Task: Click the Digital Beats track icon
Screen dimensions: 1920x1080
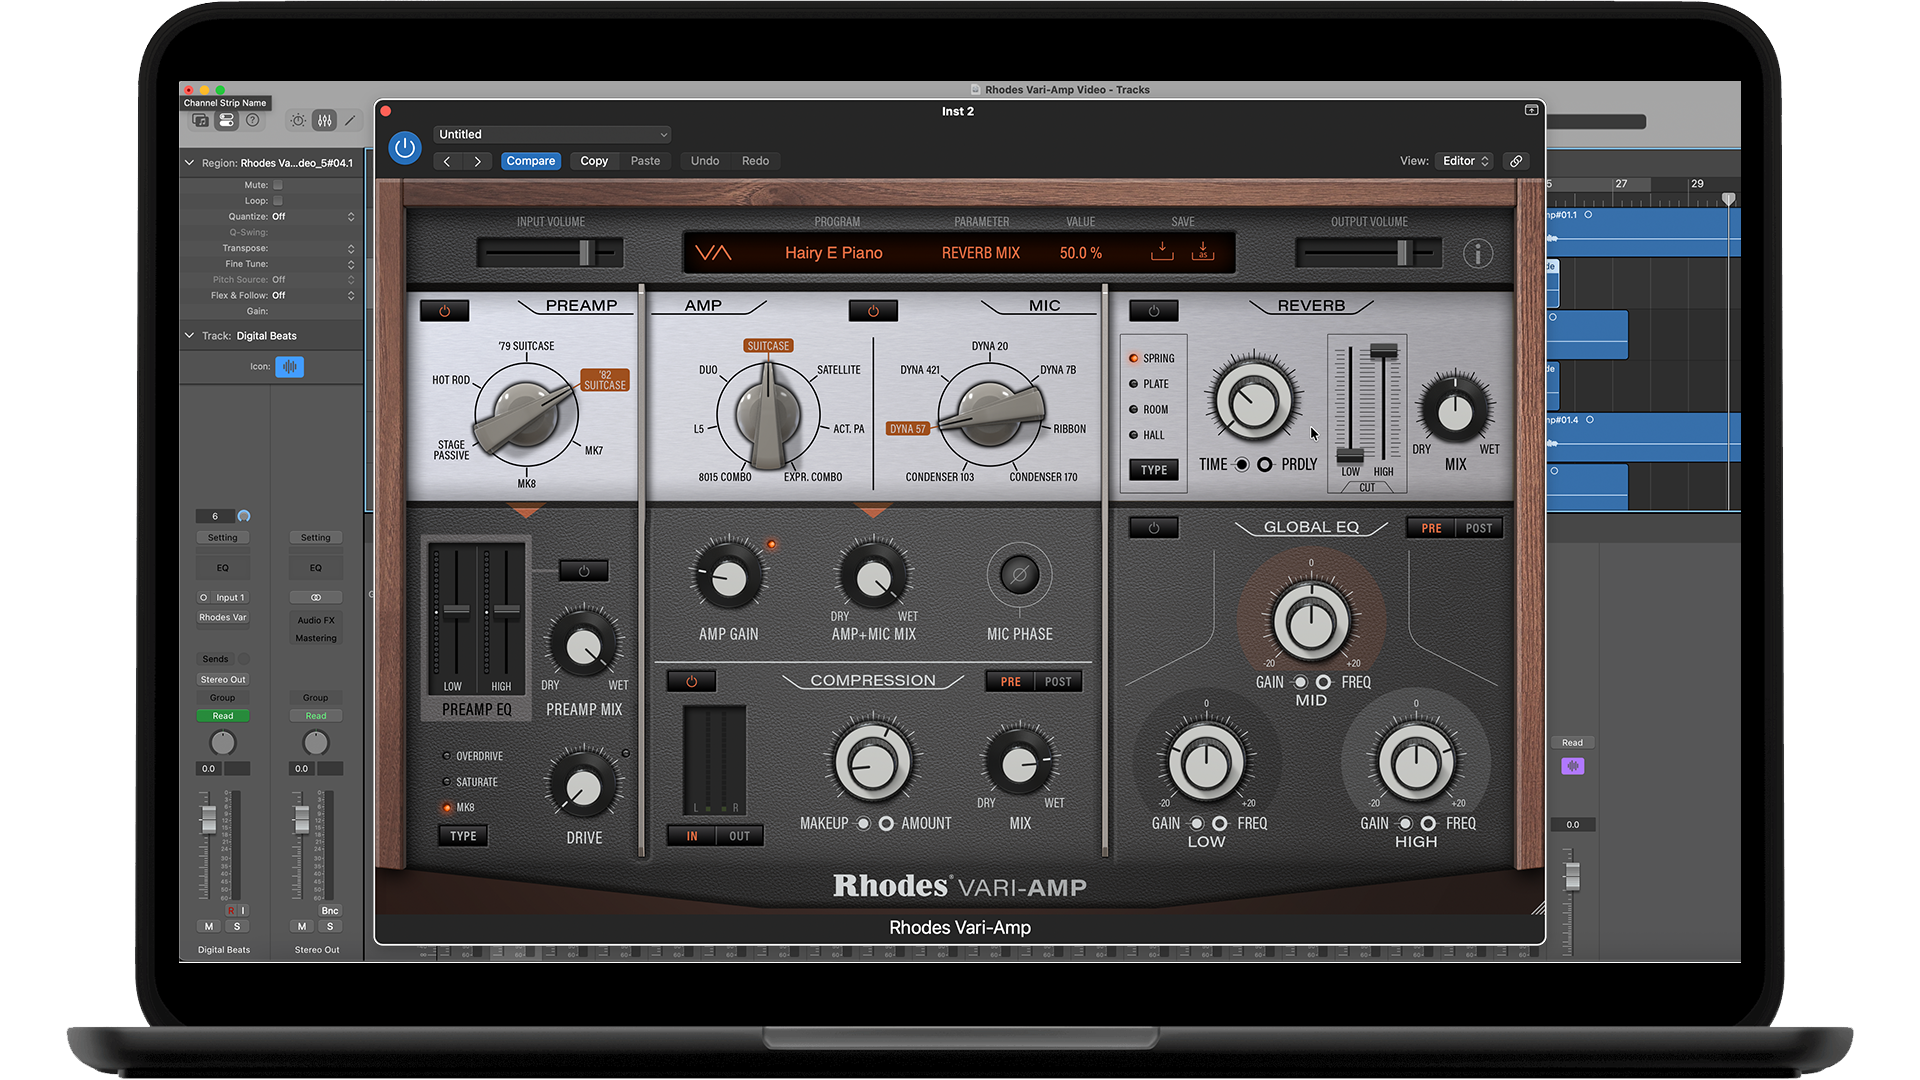Action: pos(289,367)
